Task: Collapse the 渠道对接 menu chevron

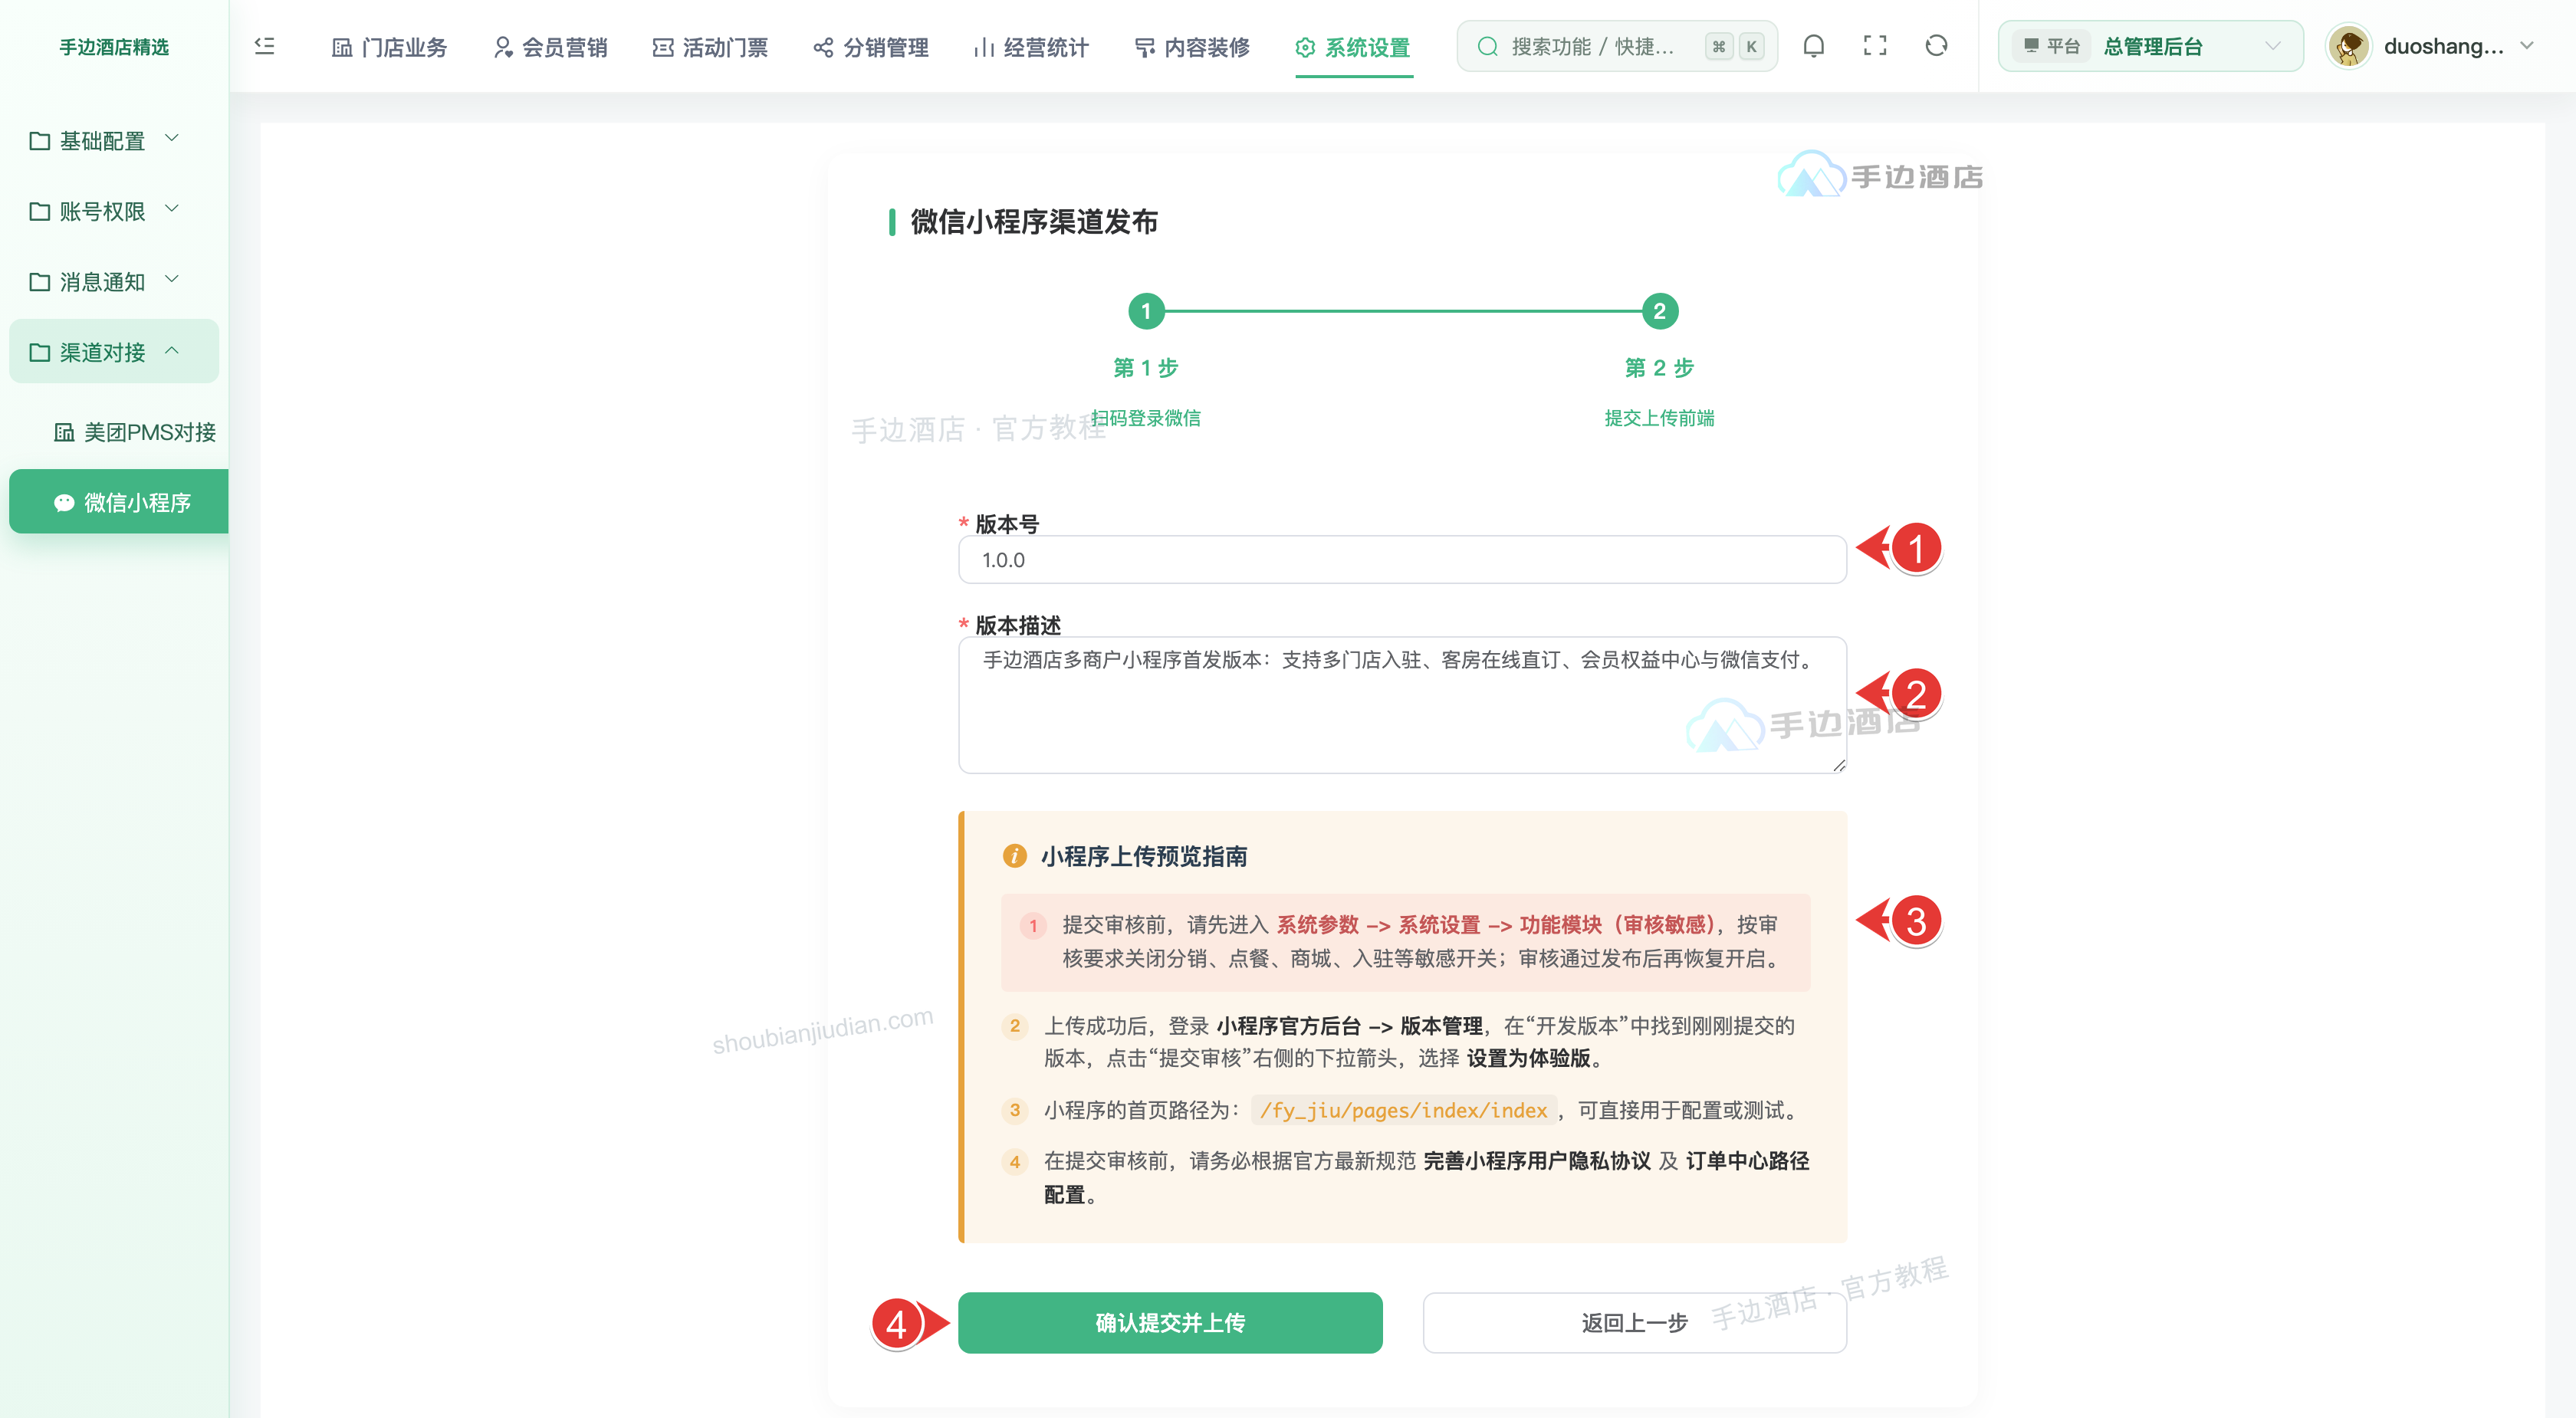Action: pyautogui.click(x=172, y=350)
